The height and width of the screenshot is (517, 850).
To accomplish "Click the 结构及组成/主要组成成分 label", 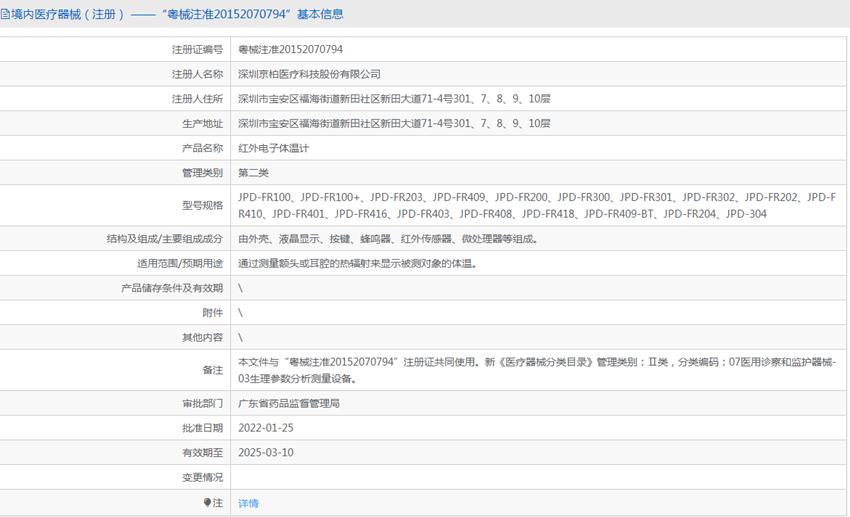I will click(x=165, y=238).
